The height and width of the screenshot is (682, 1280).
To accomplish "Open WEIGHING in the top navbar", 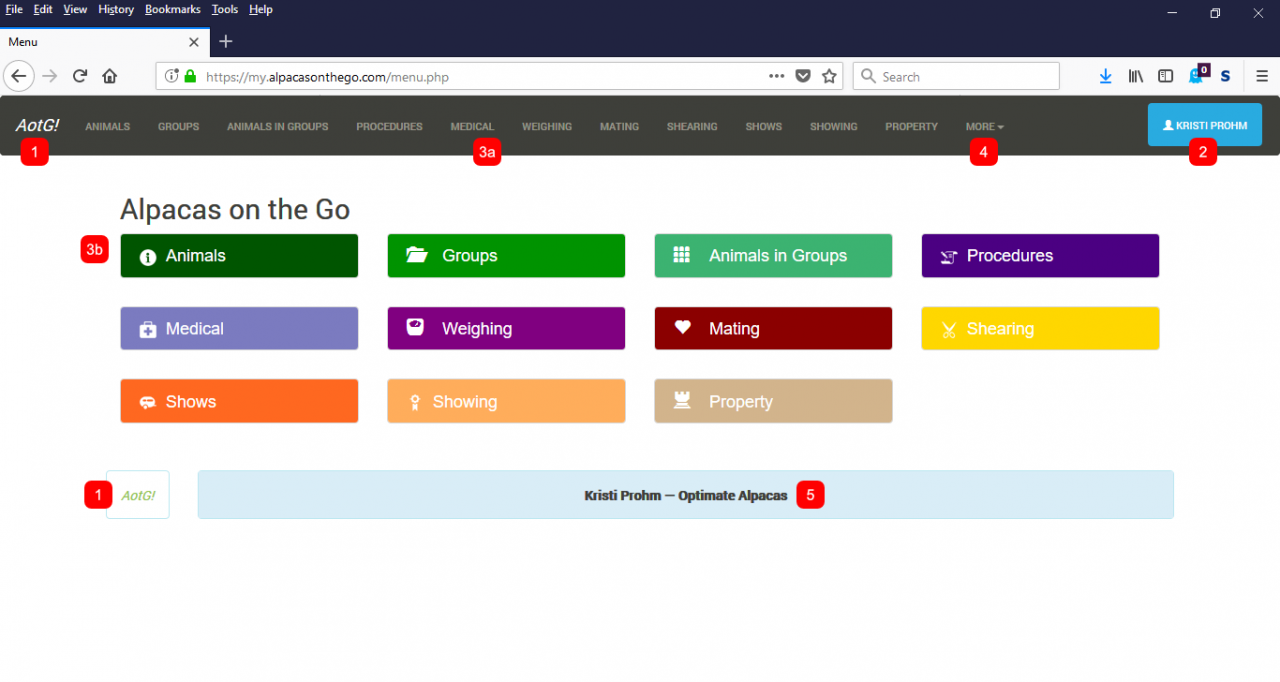I will tap(547, 127).
